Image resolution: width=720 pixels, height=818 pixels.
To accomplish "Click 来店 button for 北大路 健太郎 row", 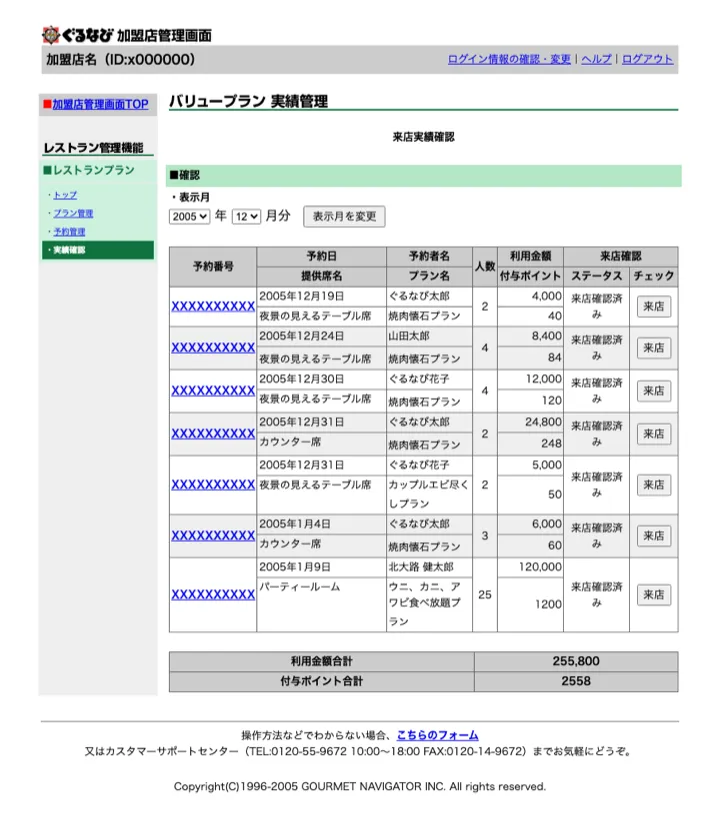I will click(654, 595).
